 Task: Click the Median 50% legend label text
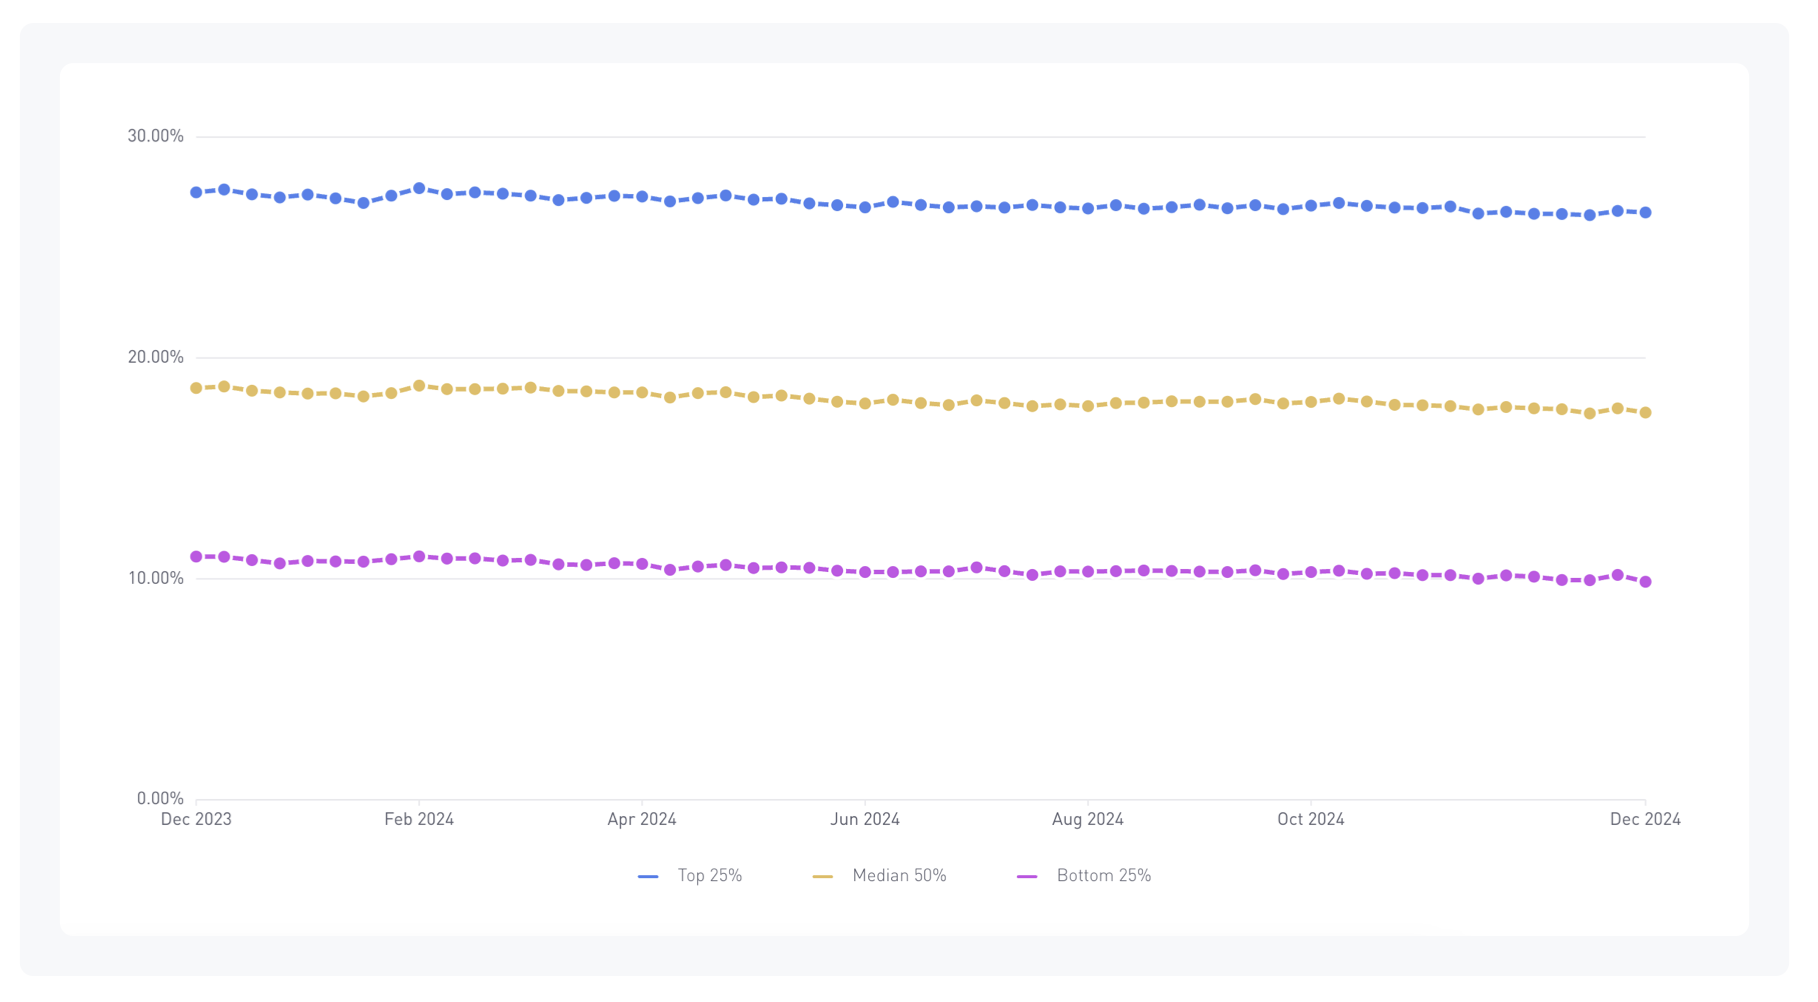(898, 874)
